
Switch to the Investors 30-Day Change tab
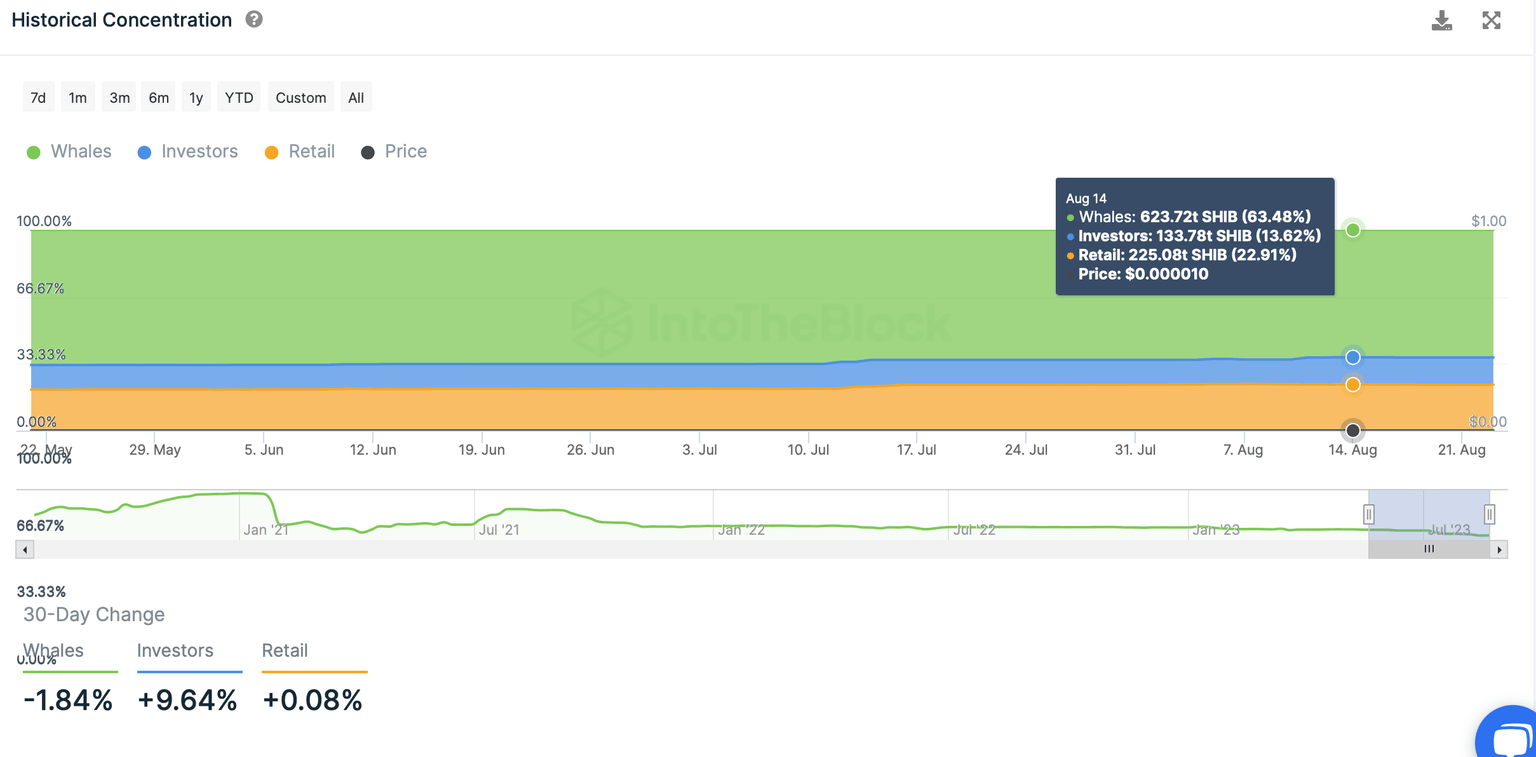coord(176,650)
